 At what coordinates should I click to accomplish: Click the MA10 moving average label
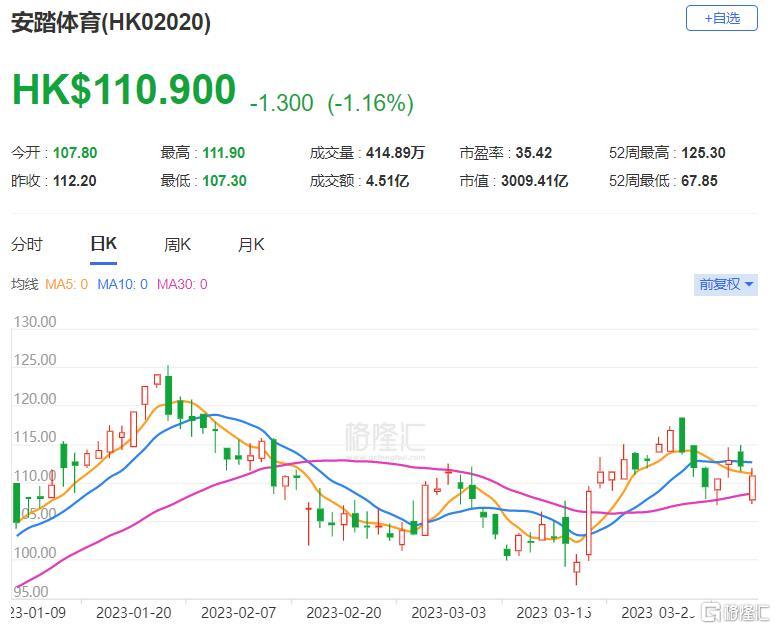click(x=122, y=285)
